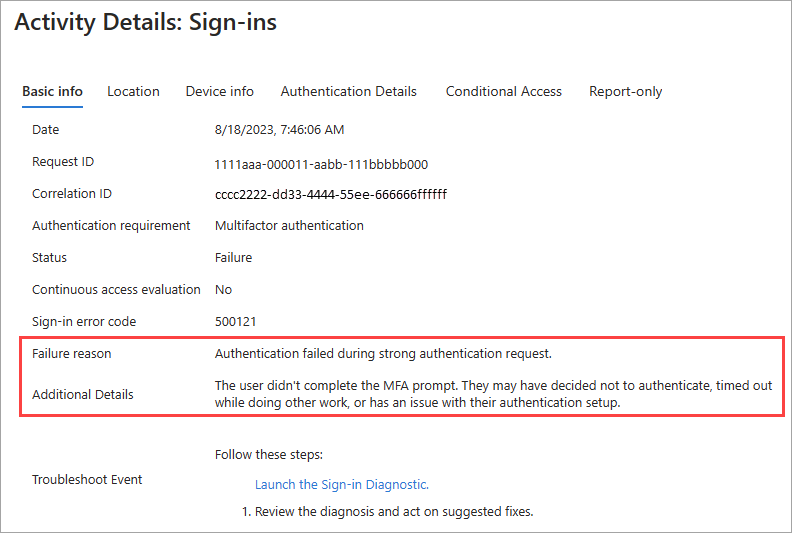This screenshot has width=792, height=533.
Task: Click the Additional Details MFA explanation text
Action: (x=493, y=393)
